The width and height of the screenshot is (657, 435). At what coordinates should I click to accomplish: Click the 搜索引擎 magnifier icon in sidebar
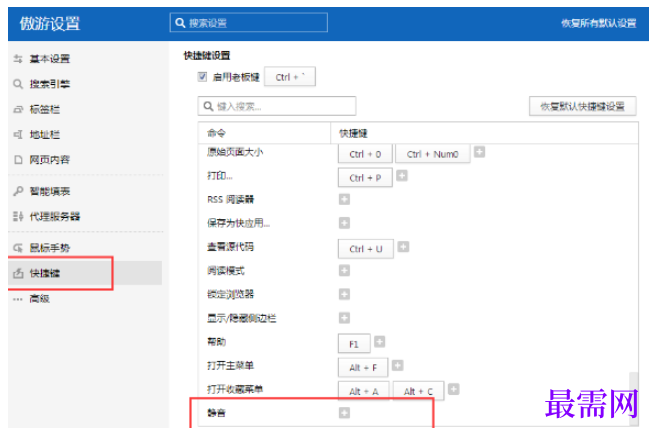[x=18, y=84]
